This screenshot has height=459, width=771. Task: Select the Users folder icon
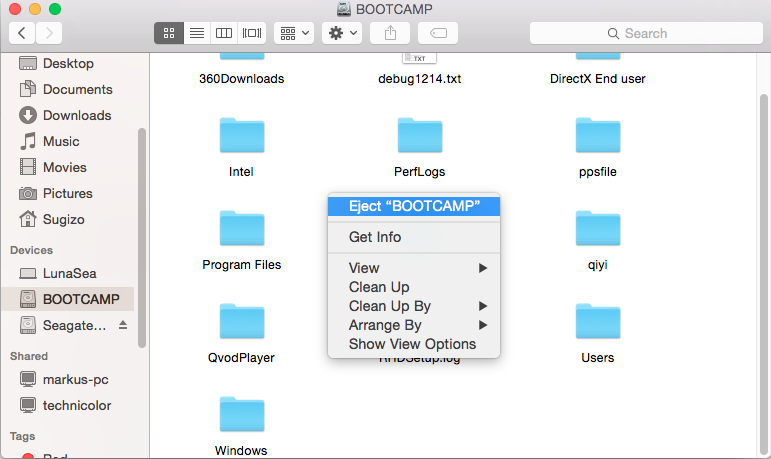coord(597,321)
